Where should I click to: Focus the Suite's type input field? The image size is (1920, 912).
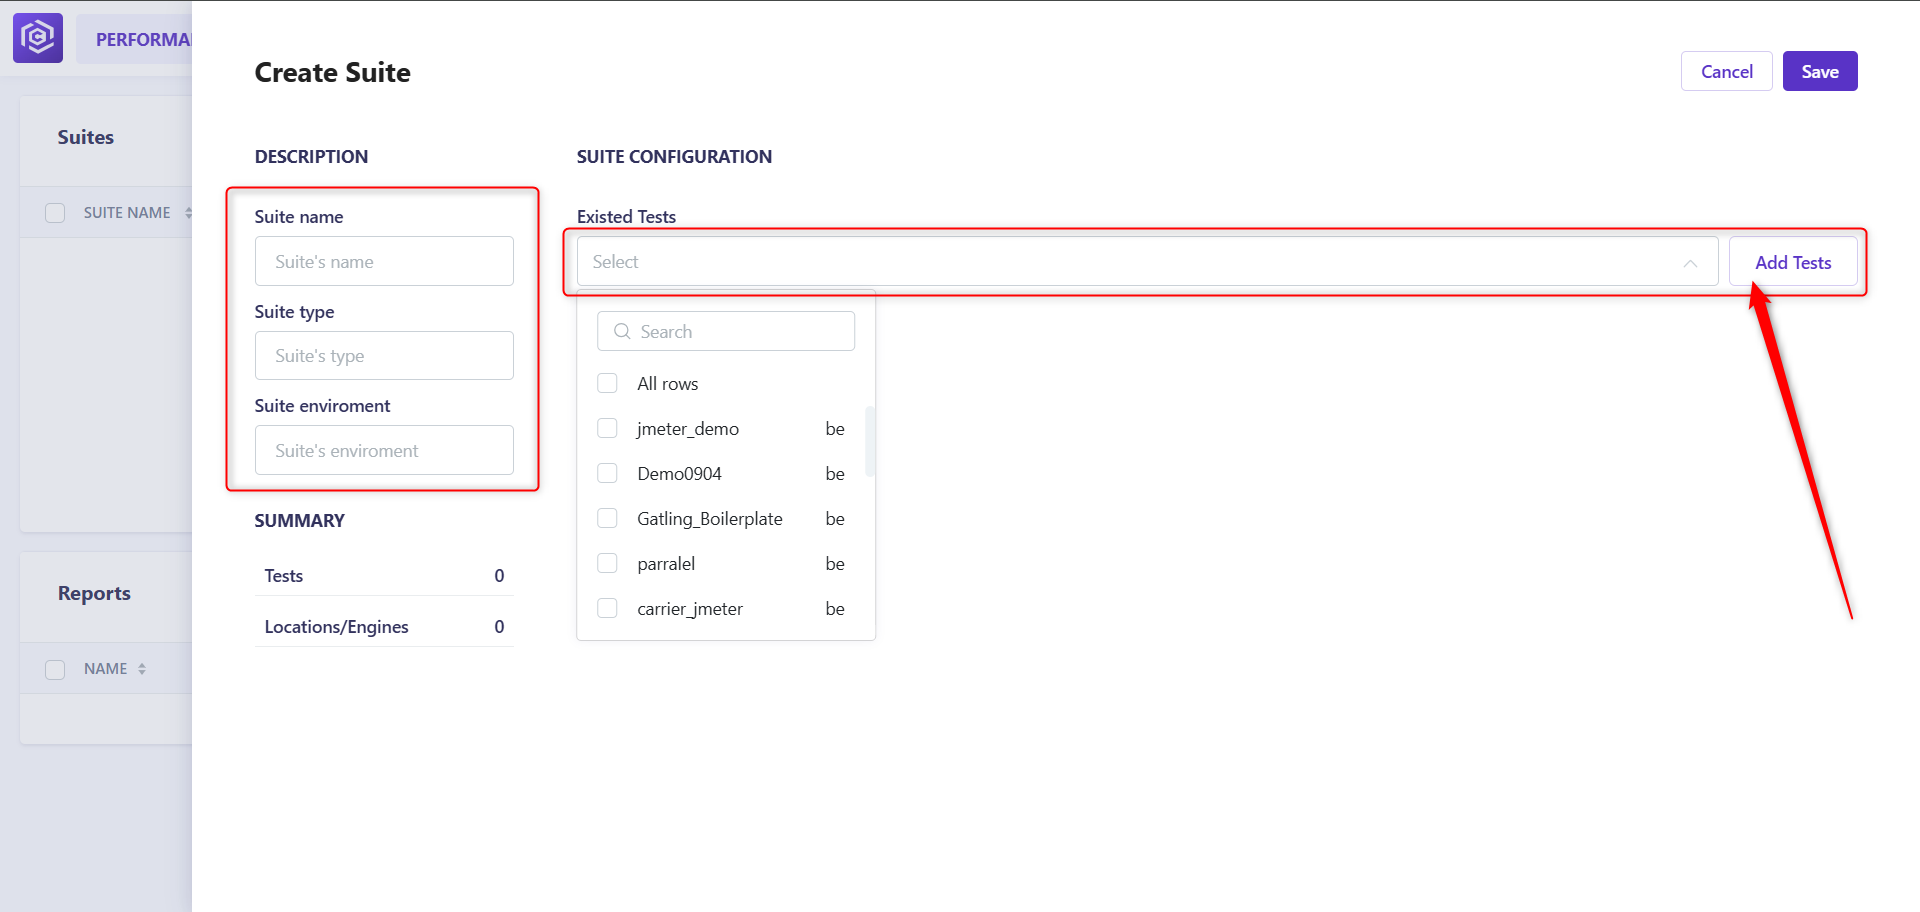coord(384,355)
